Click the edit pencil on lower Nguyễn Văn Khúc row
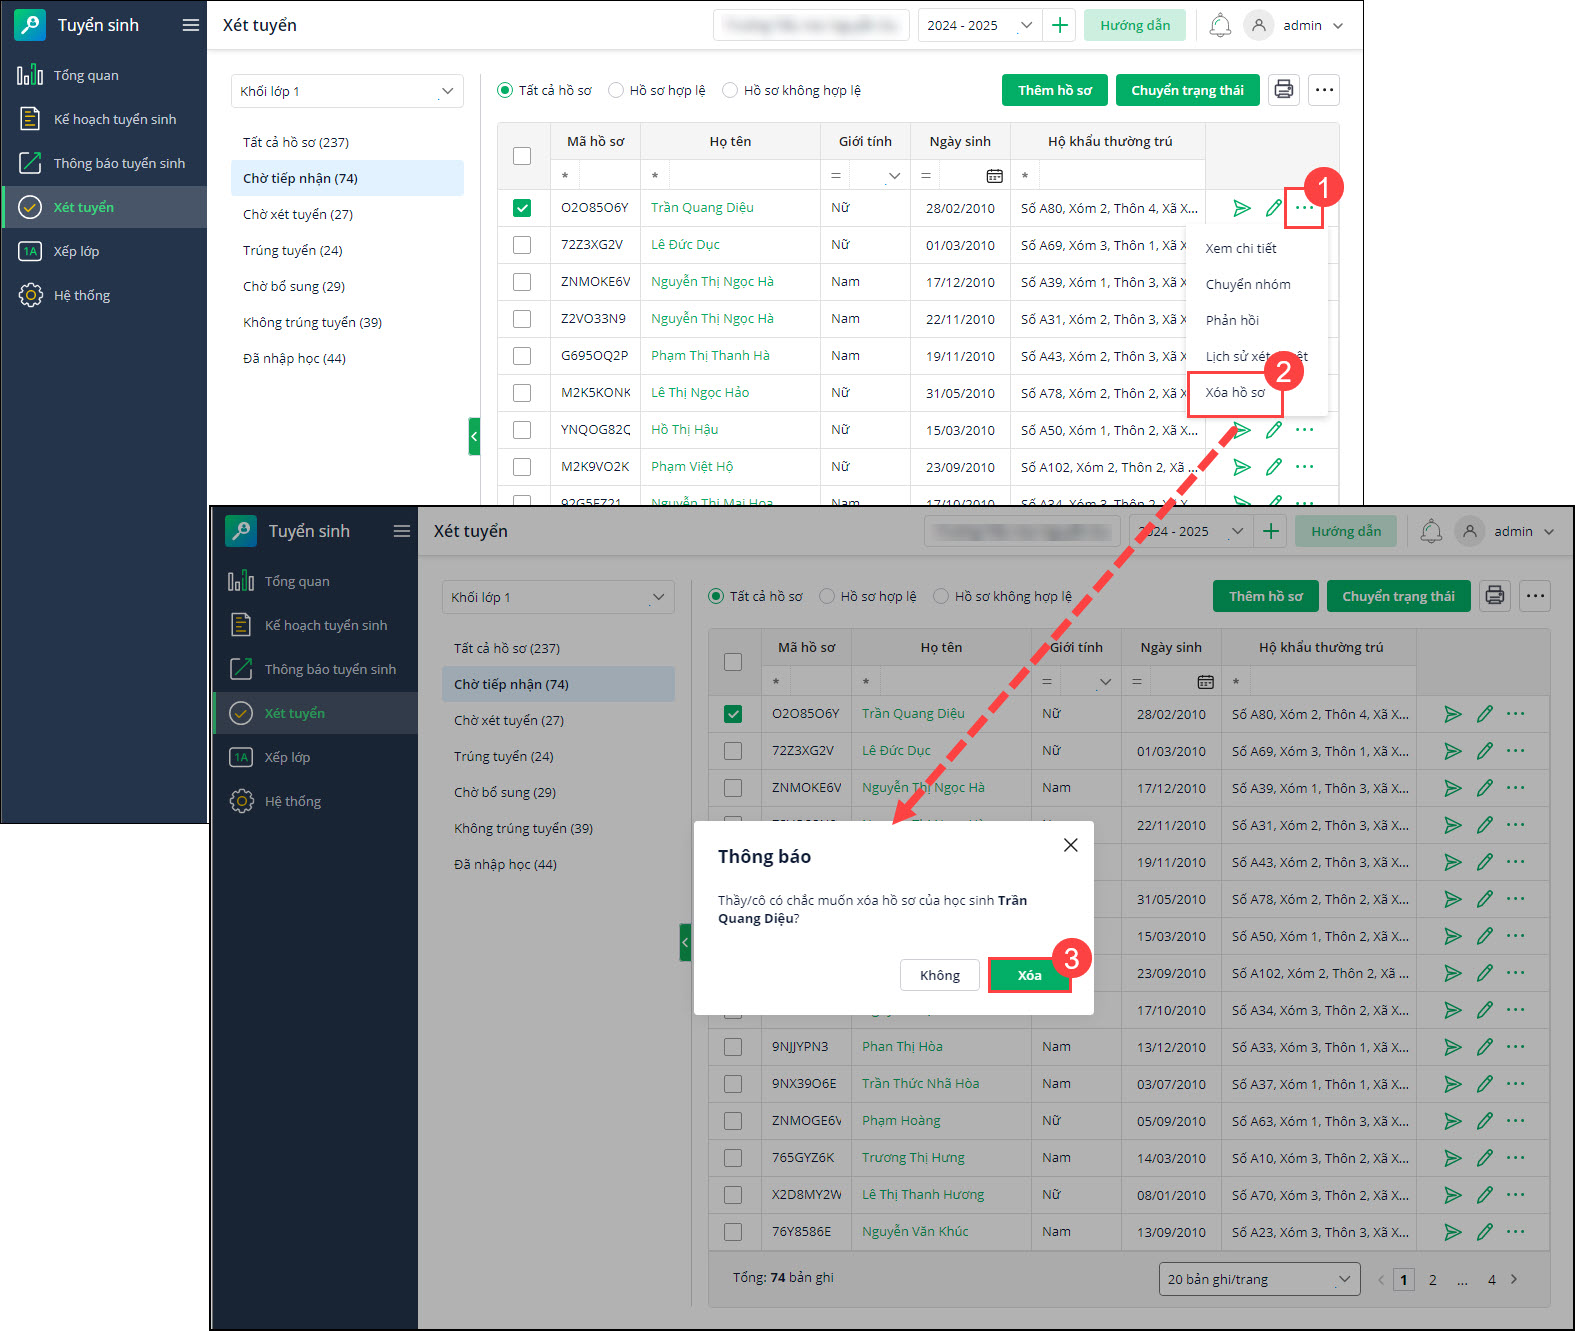This screenshot has width=1575, height=1331. 1485,1232
